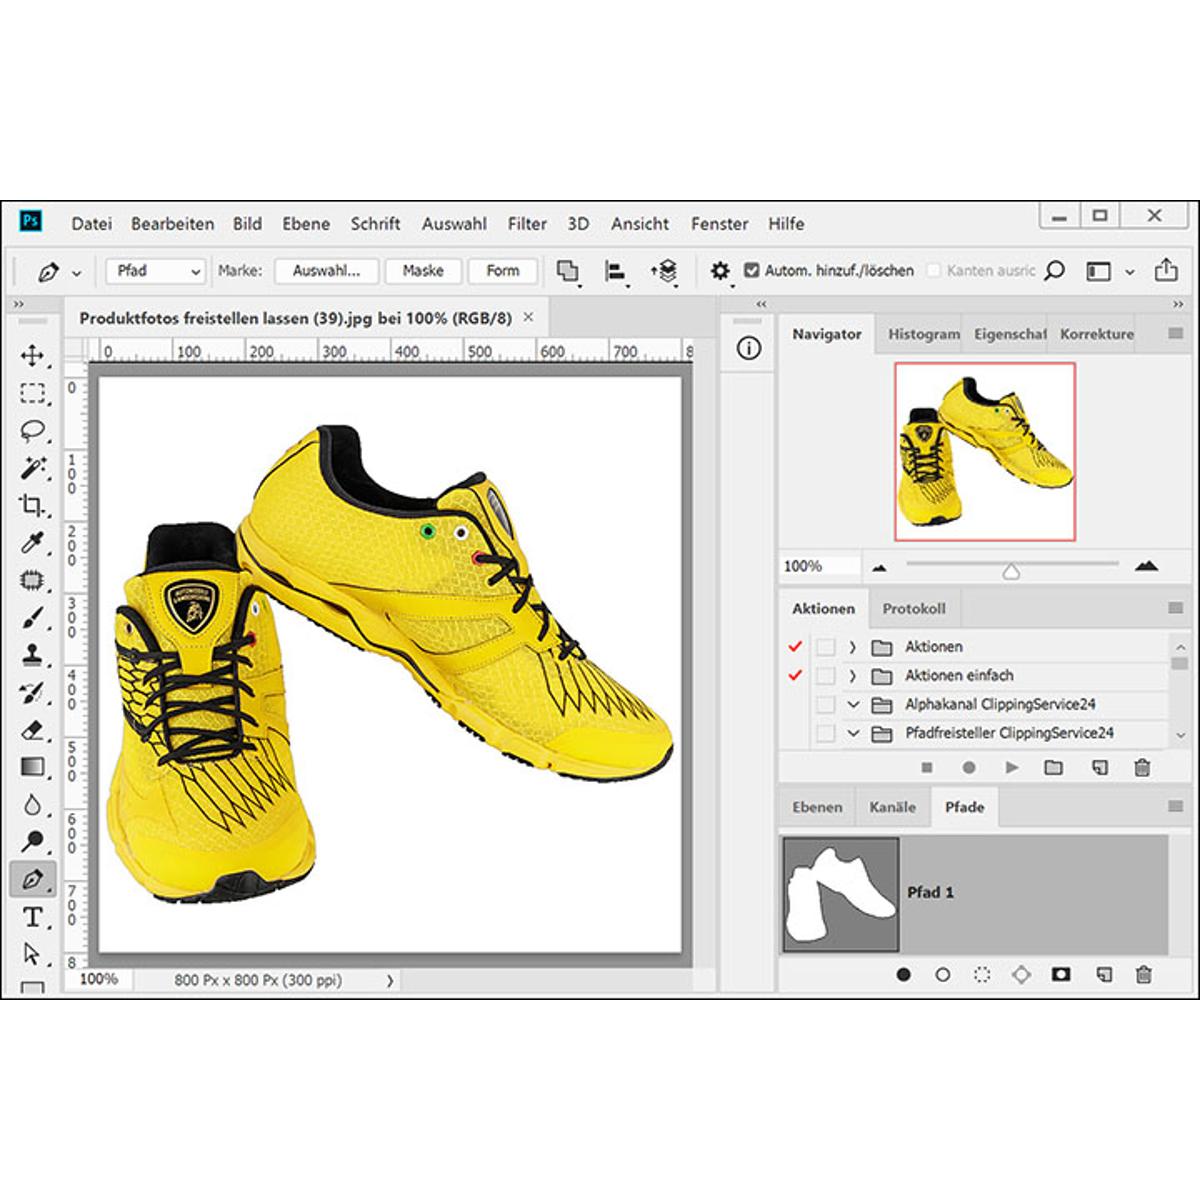Screen dimensions: 1200x1200
Task: Select the Healing Brush tool
Action: [32, 580]
